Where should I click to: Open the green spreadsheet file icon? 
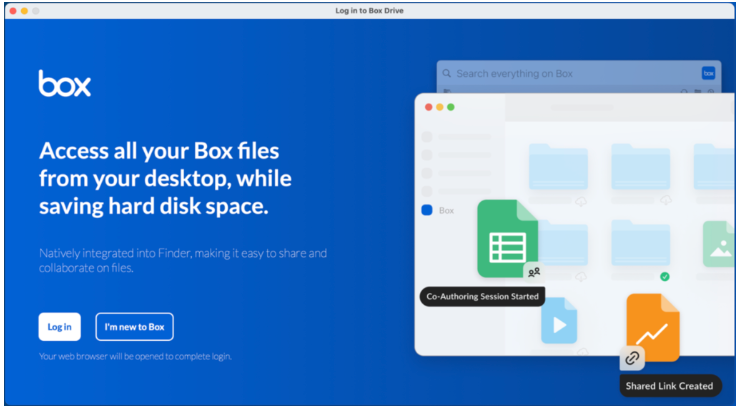click(507, 237)
